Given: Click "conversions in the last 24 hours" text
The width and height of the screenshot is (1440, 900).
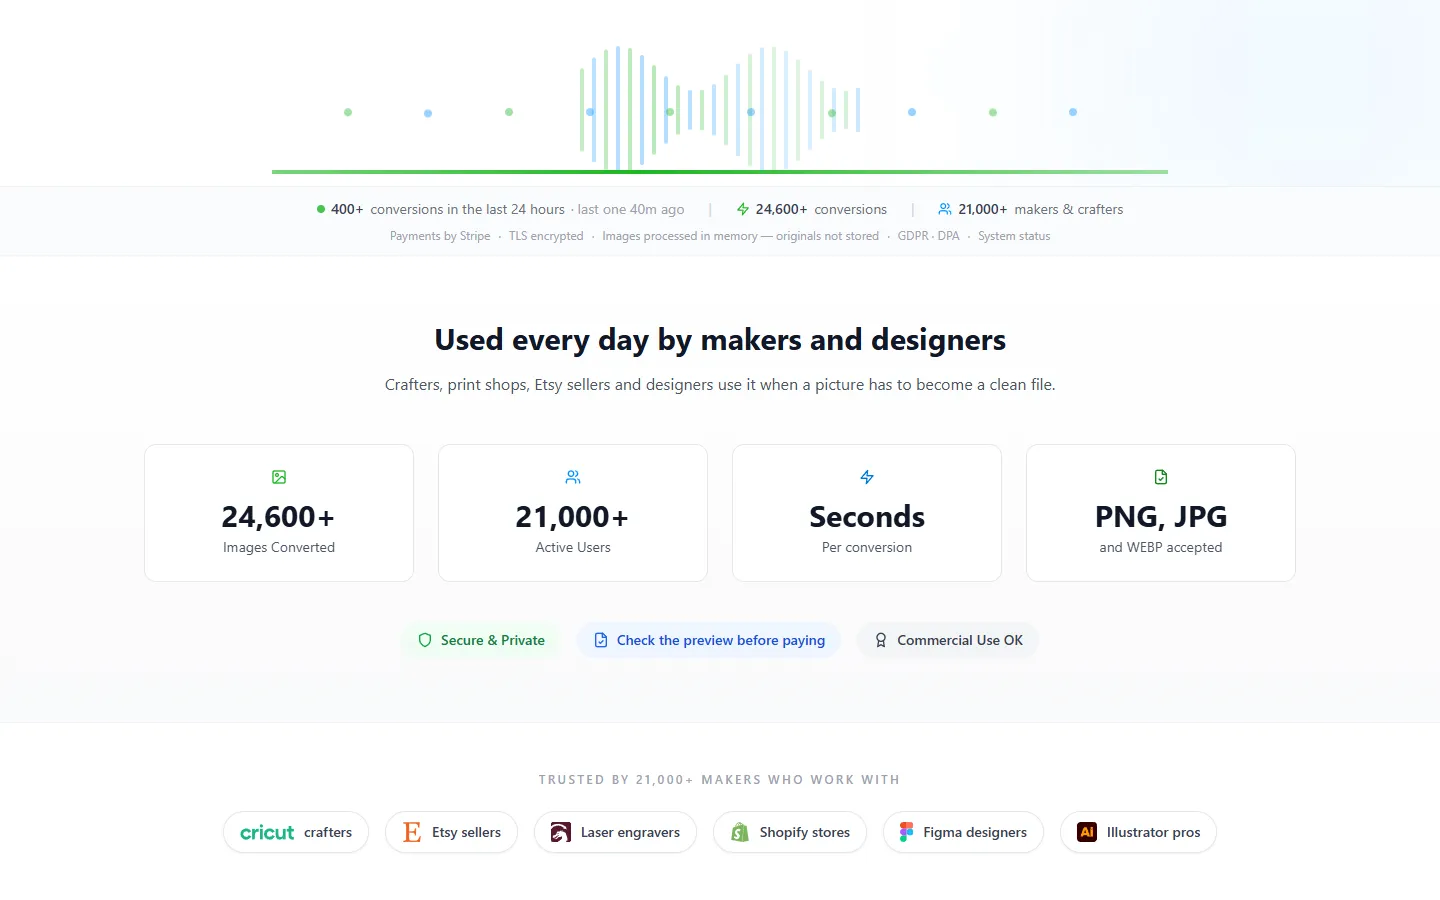Looking at the screenshot, I should [467, 209].
